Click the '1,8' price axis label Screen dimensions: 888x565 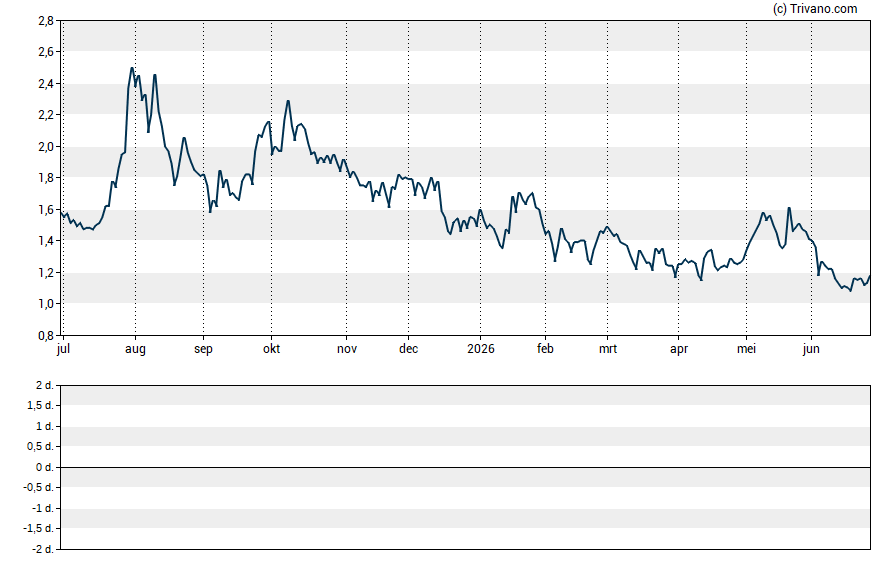pos(46,178)
